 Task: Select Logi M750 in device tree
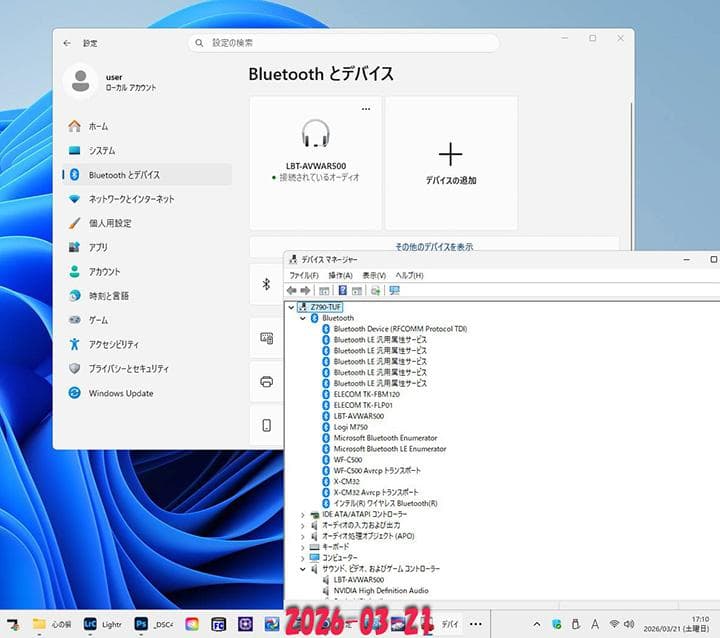coord(350,427)
